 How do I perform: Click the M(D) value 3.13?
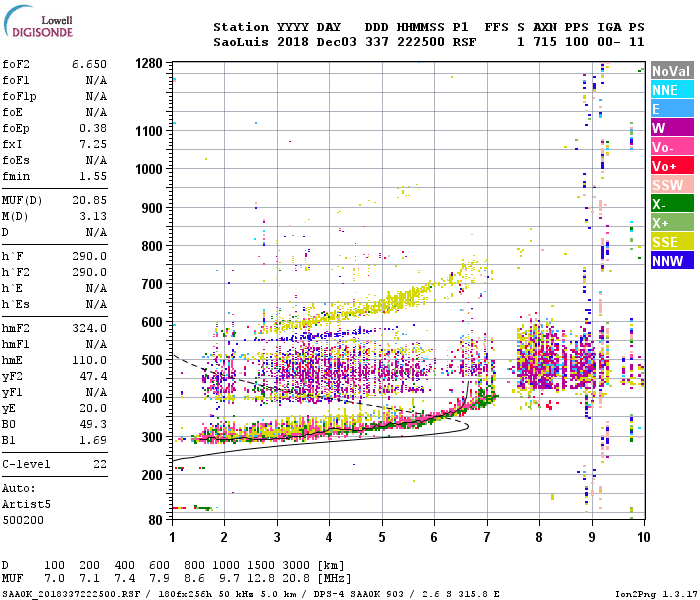click(x=93, y=216)
